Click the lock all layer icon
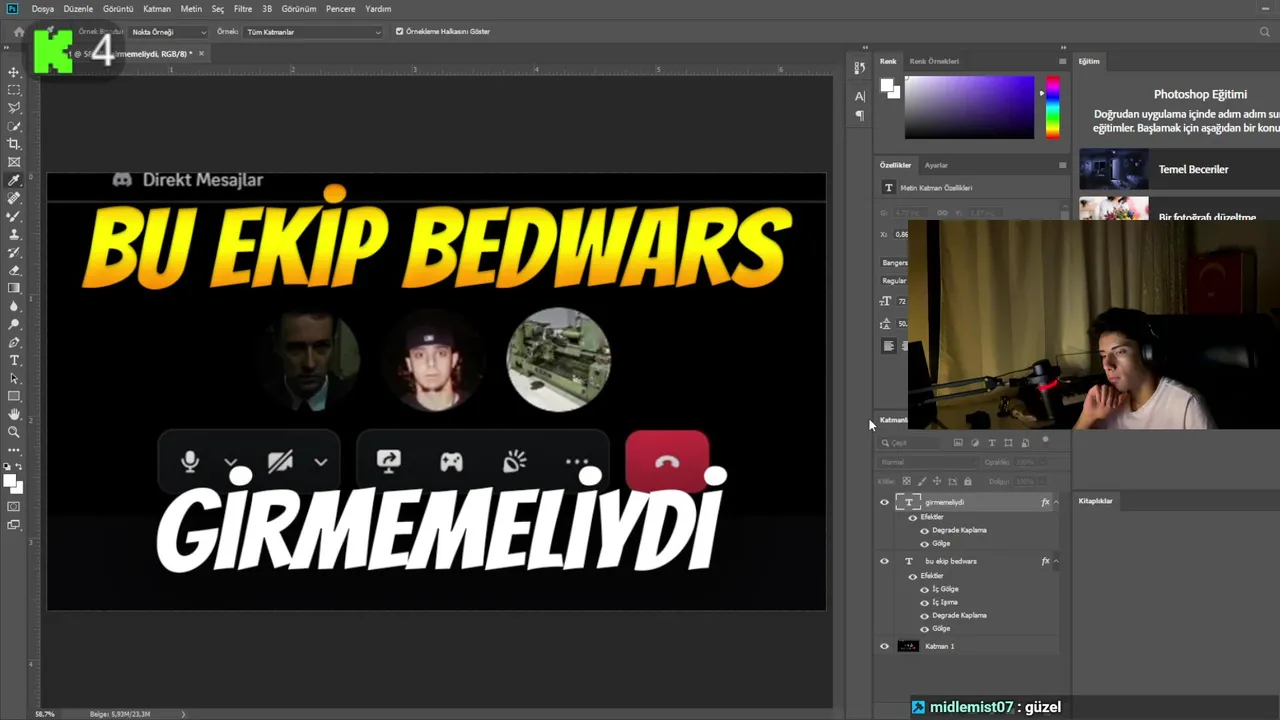 coord(967,481)
